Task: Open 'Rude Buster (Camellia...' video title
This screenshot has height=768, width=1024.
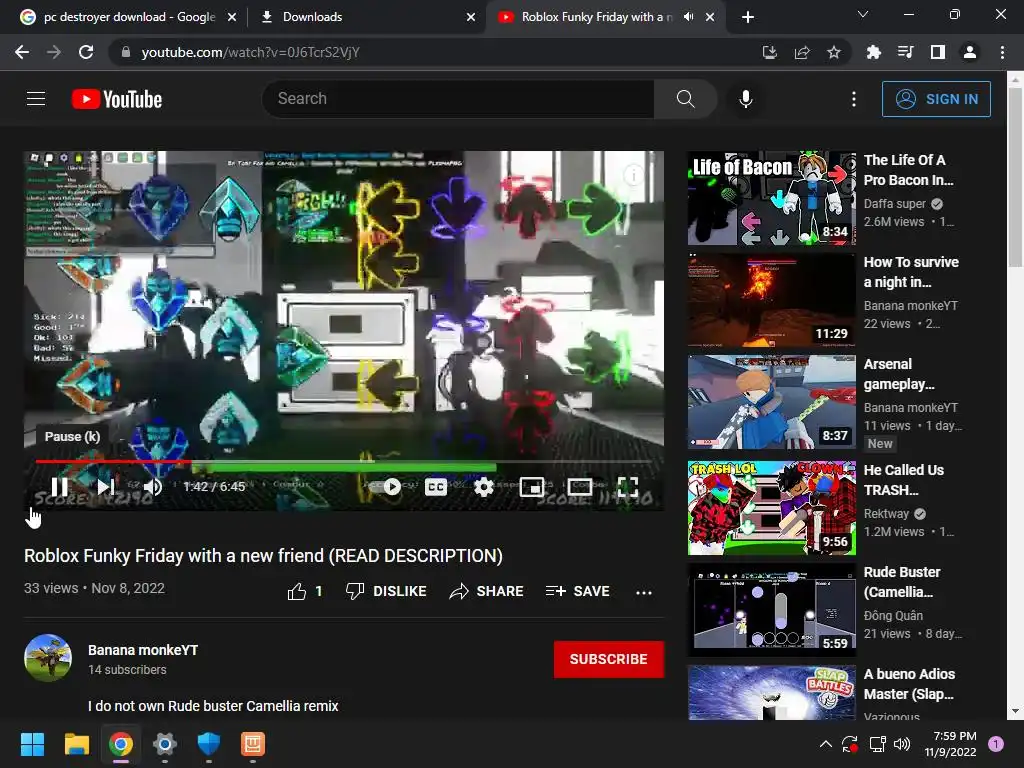Action: click(902, 582)
